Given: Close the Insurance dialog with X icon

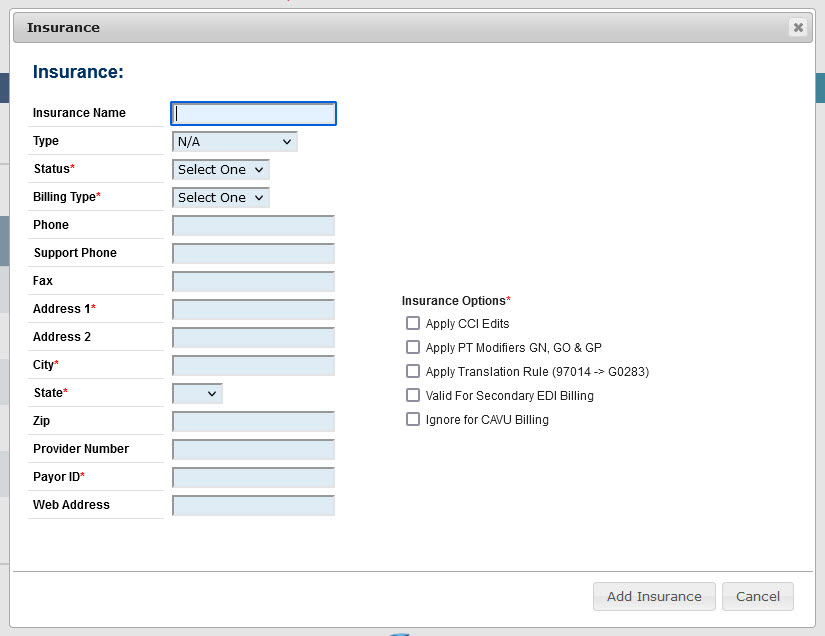Looking at the screenshot, I should coord(798,27).
